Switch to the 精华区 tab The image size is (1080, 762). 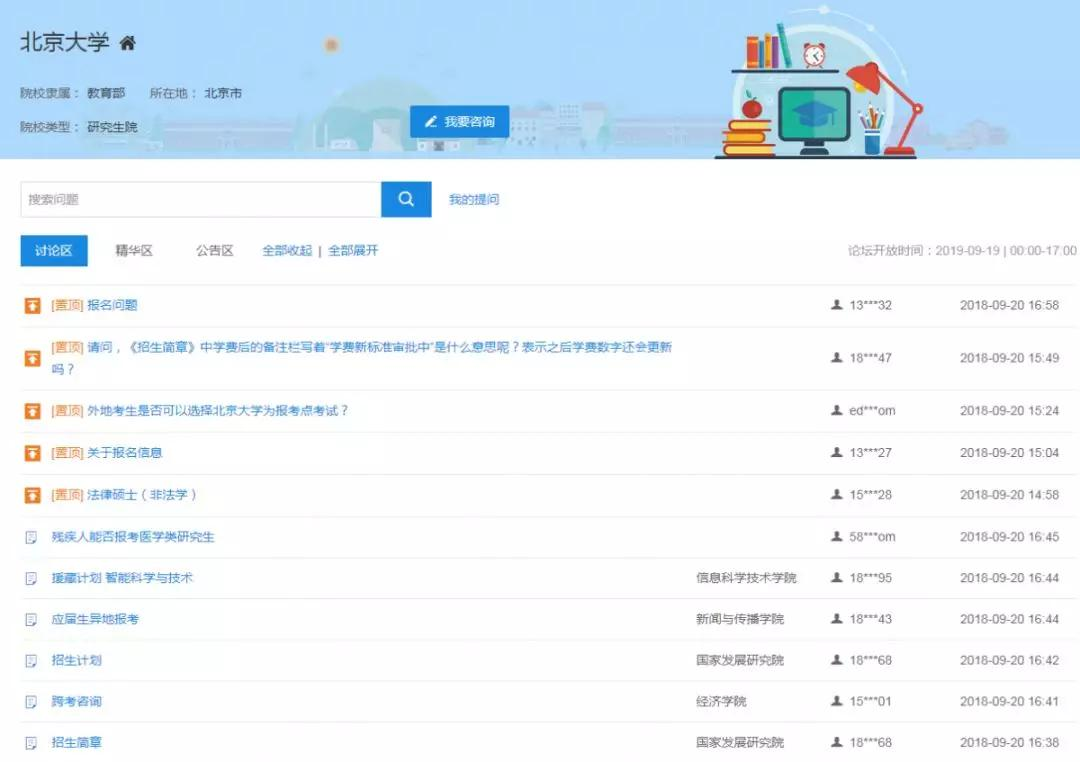coord(134,250)
